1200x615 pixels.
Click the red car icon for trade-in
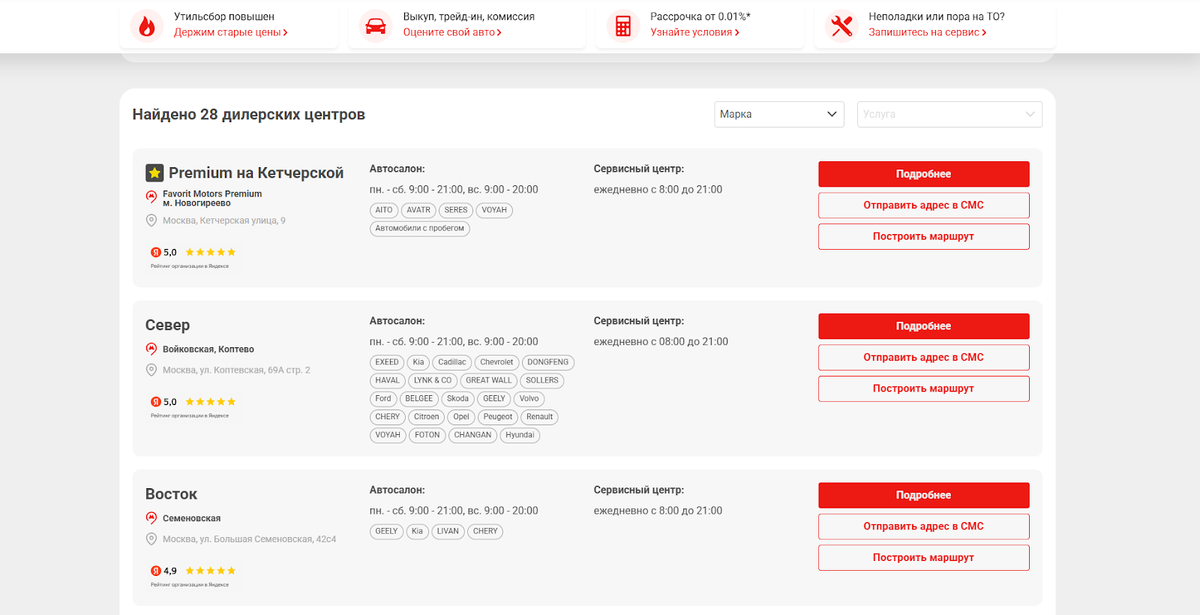click(x=376, y=26)
